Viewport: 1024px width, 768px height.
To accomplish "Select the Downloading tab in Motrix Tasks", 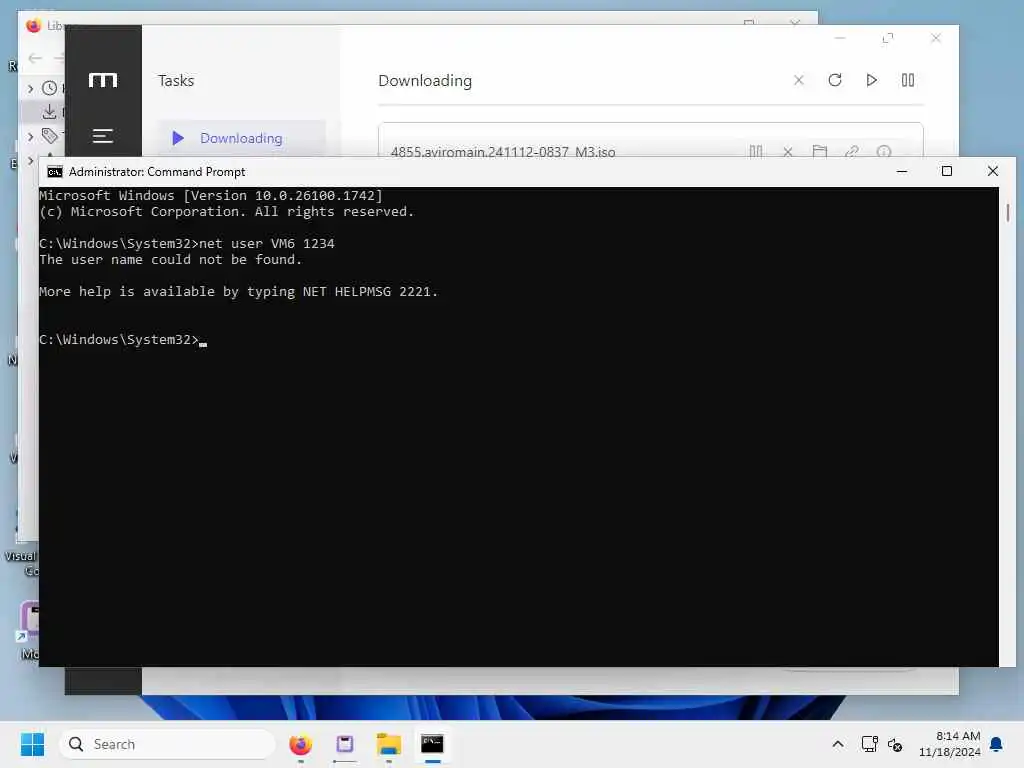I will [241, 138].
